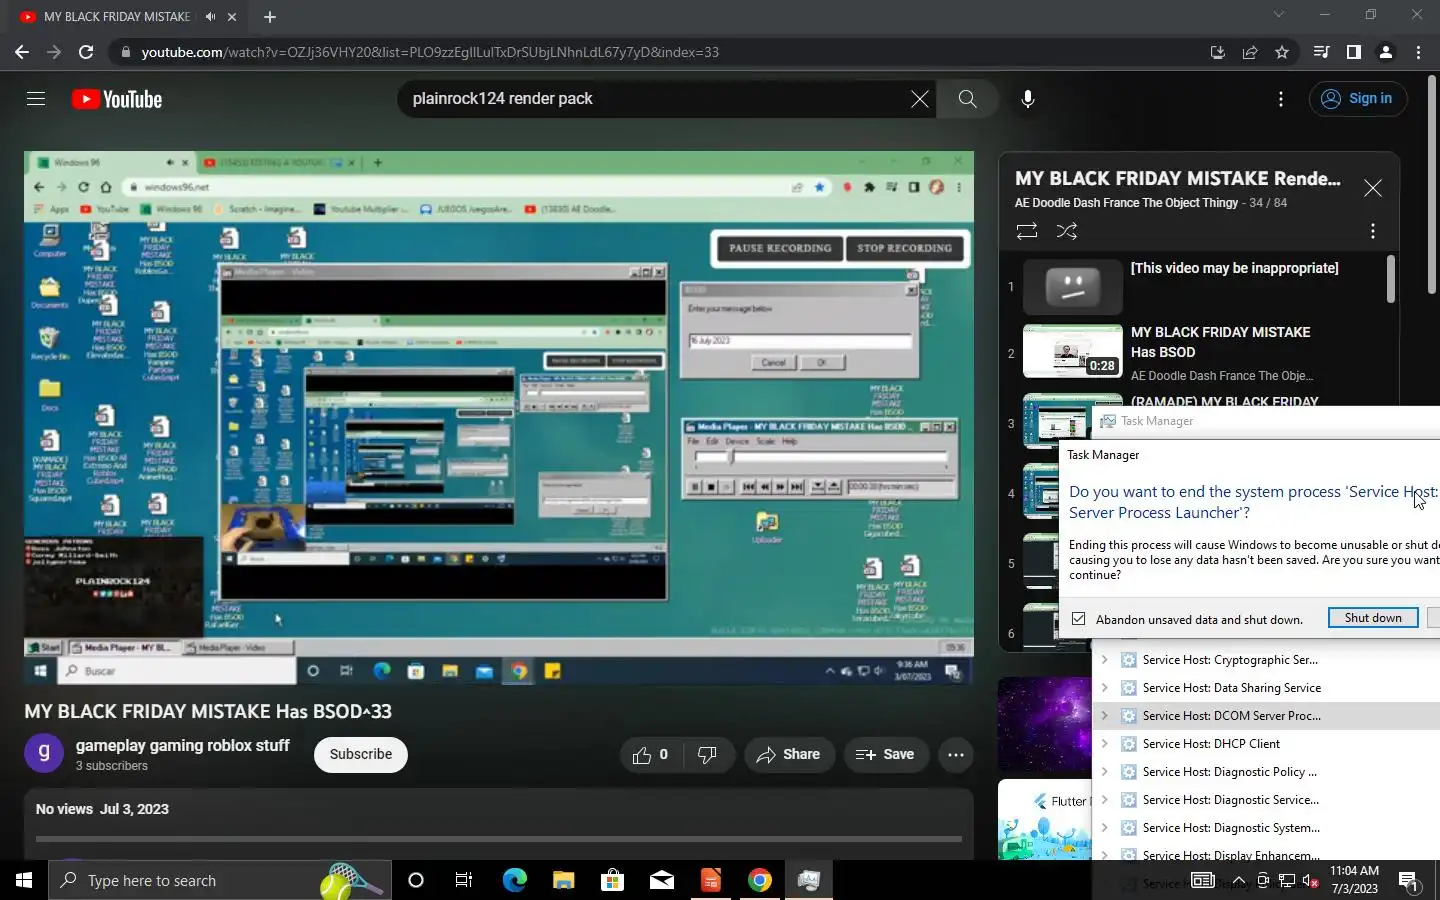1440x900 pixels.
Task: Open the playlist options three-dot menu
Action: (1373, 231)
